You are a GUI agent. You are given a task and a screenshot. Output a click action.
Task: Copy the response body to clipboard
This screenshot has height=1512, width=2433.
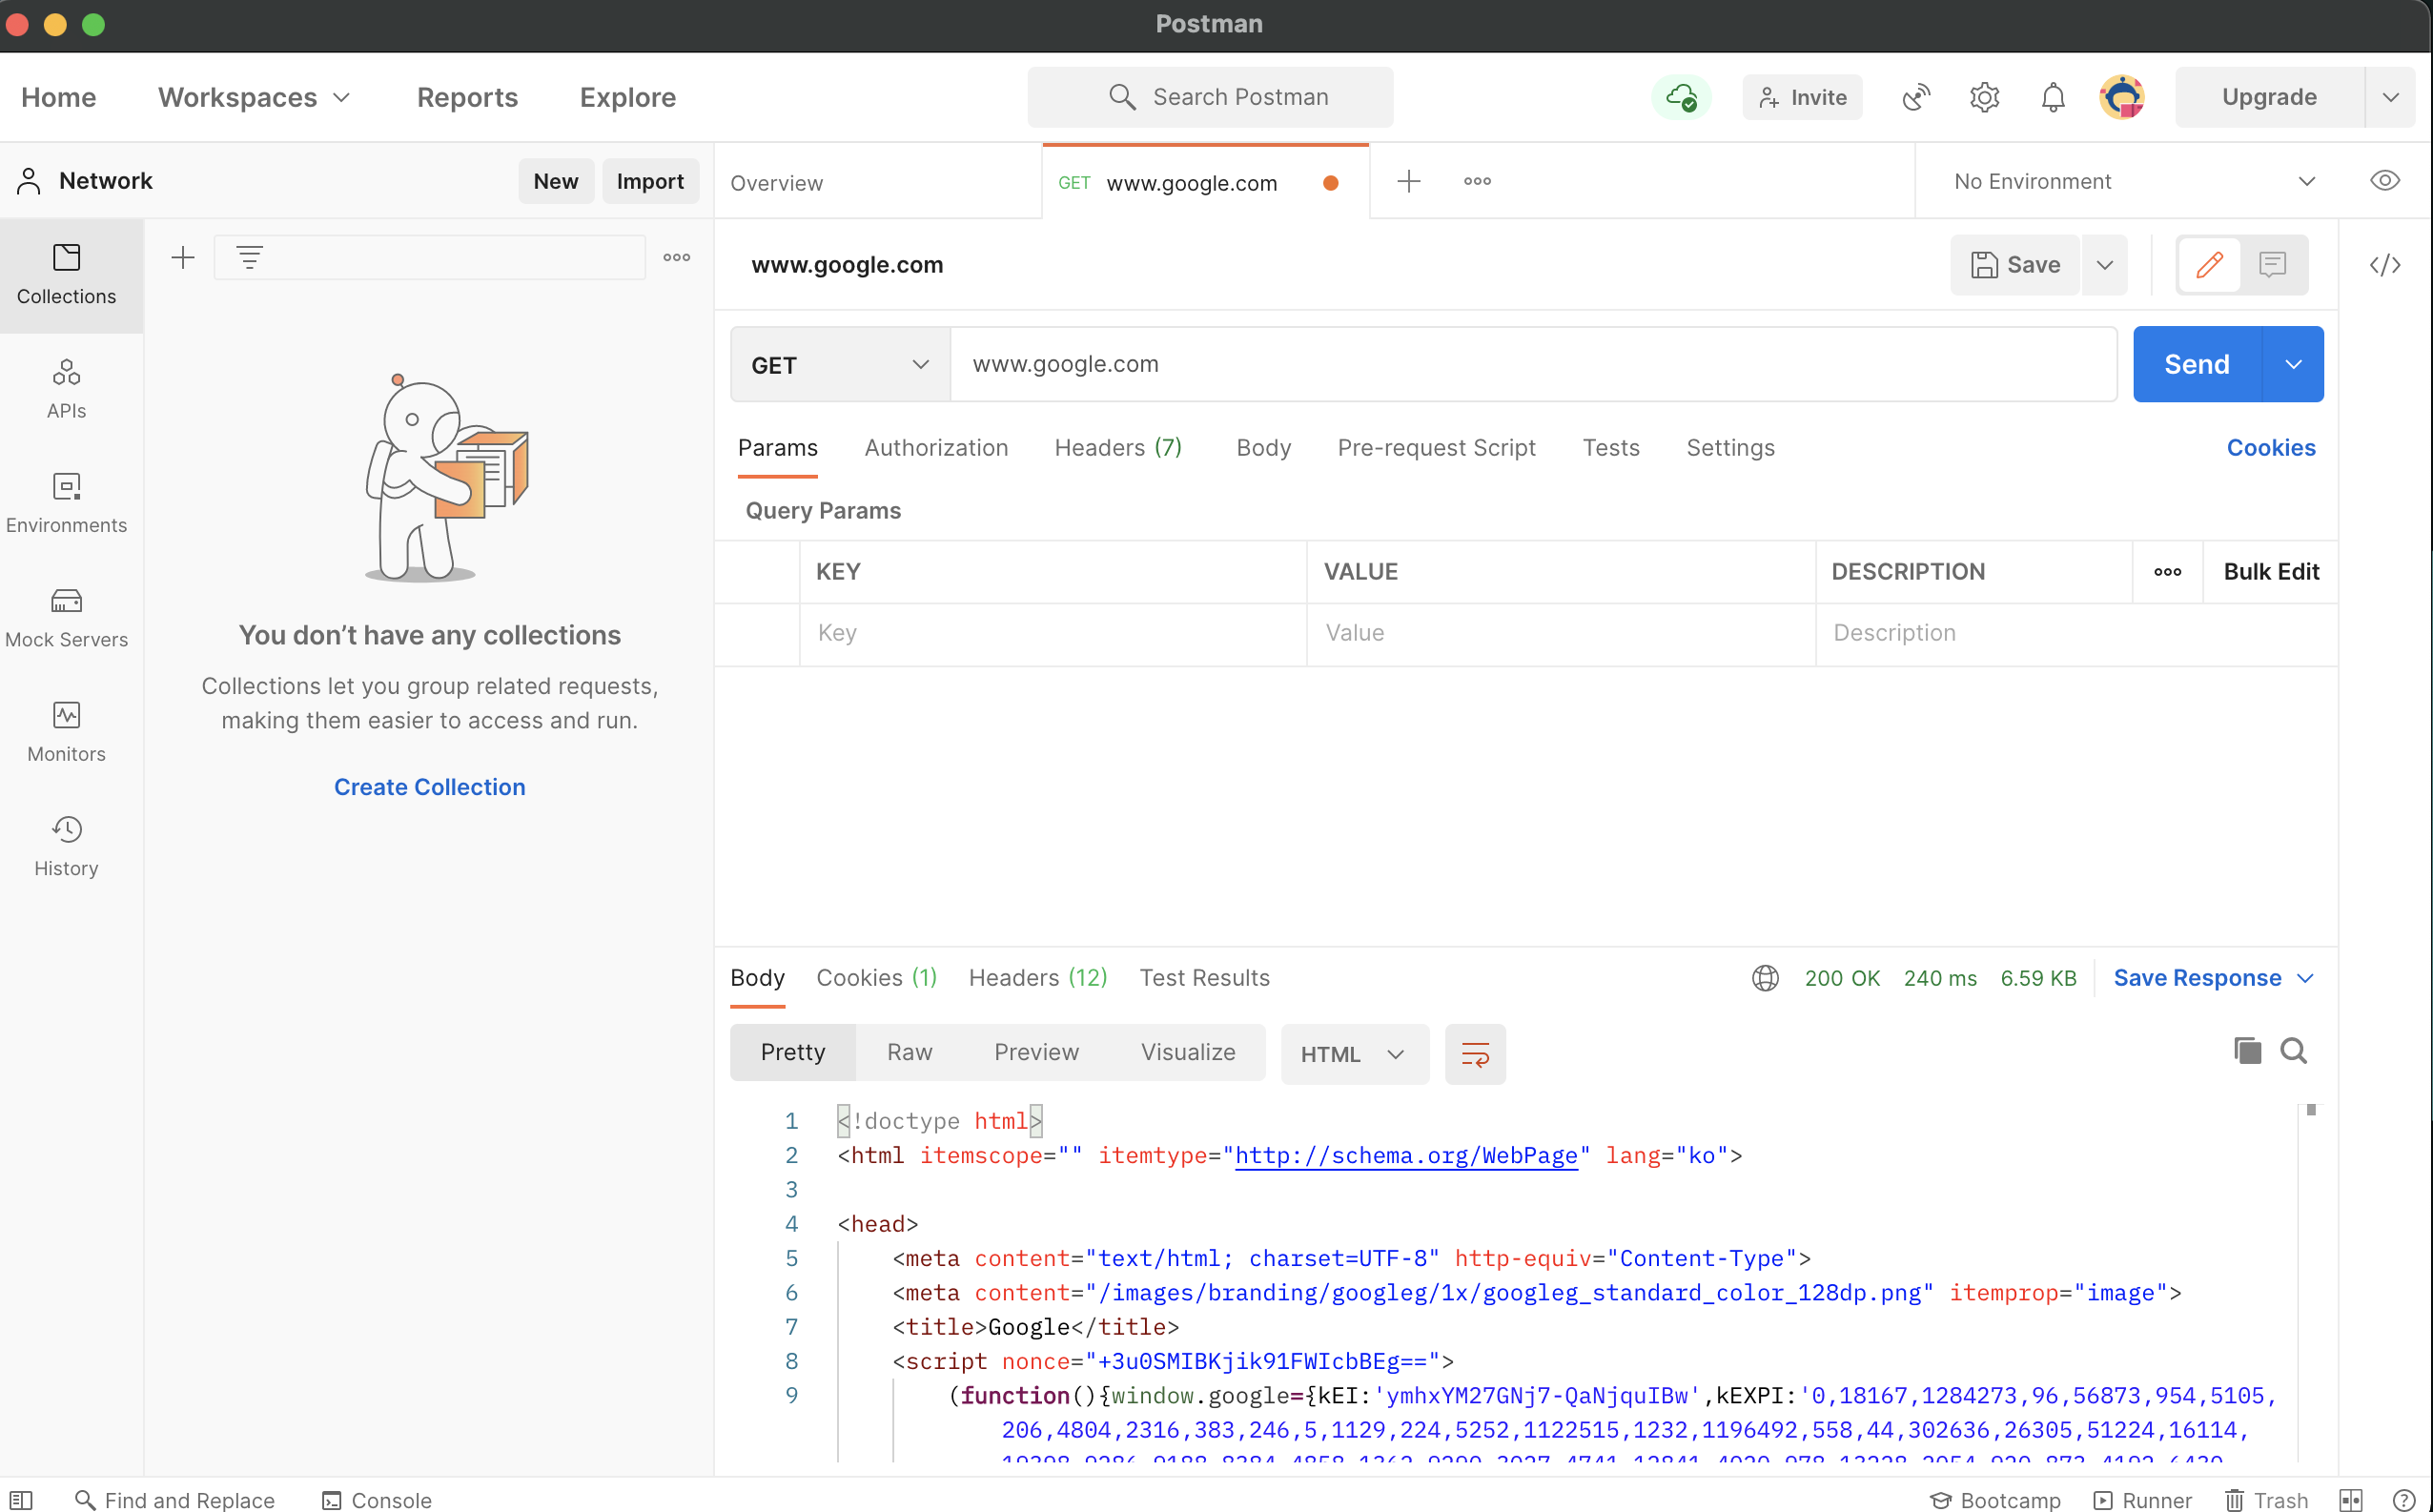coord(2247,1051)
